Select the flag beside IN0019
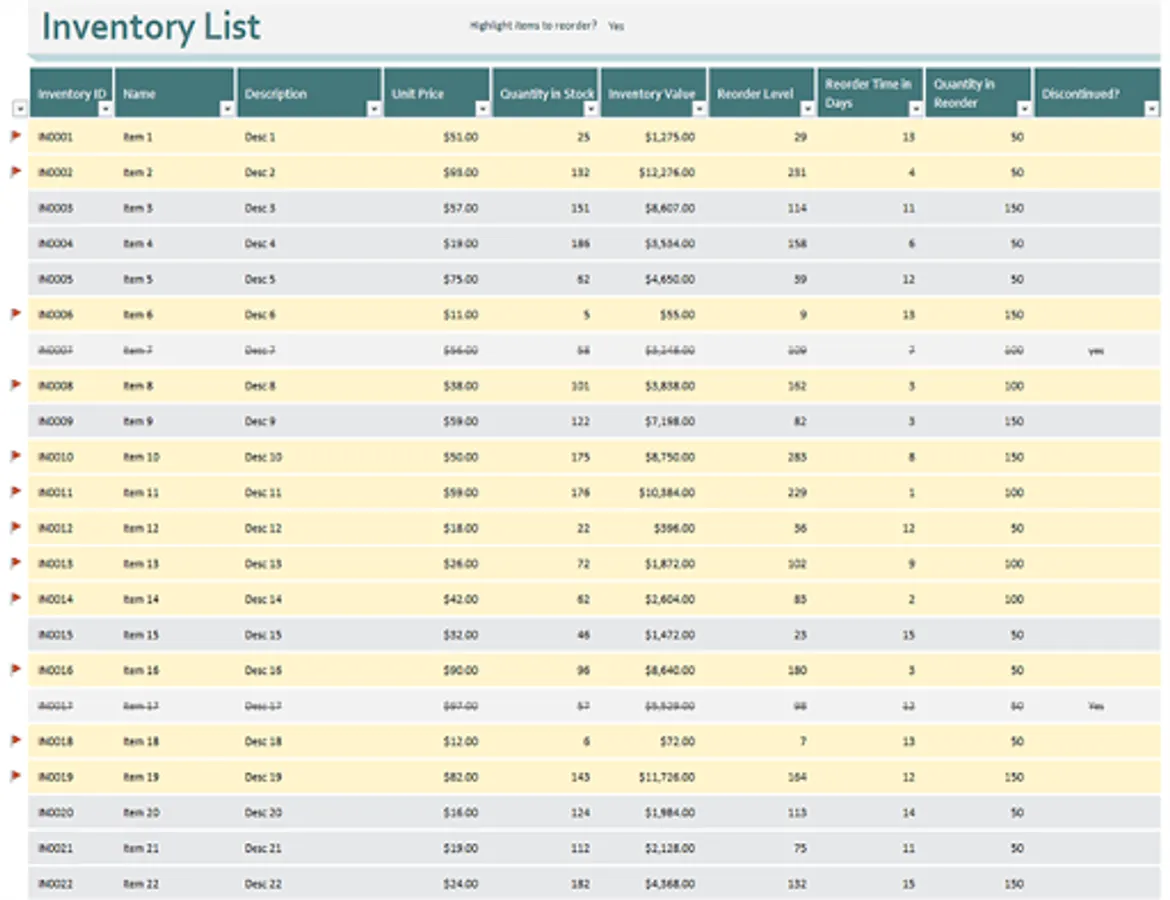The height and width of the screenshot is (900, 1170). point(16,776)
